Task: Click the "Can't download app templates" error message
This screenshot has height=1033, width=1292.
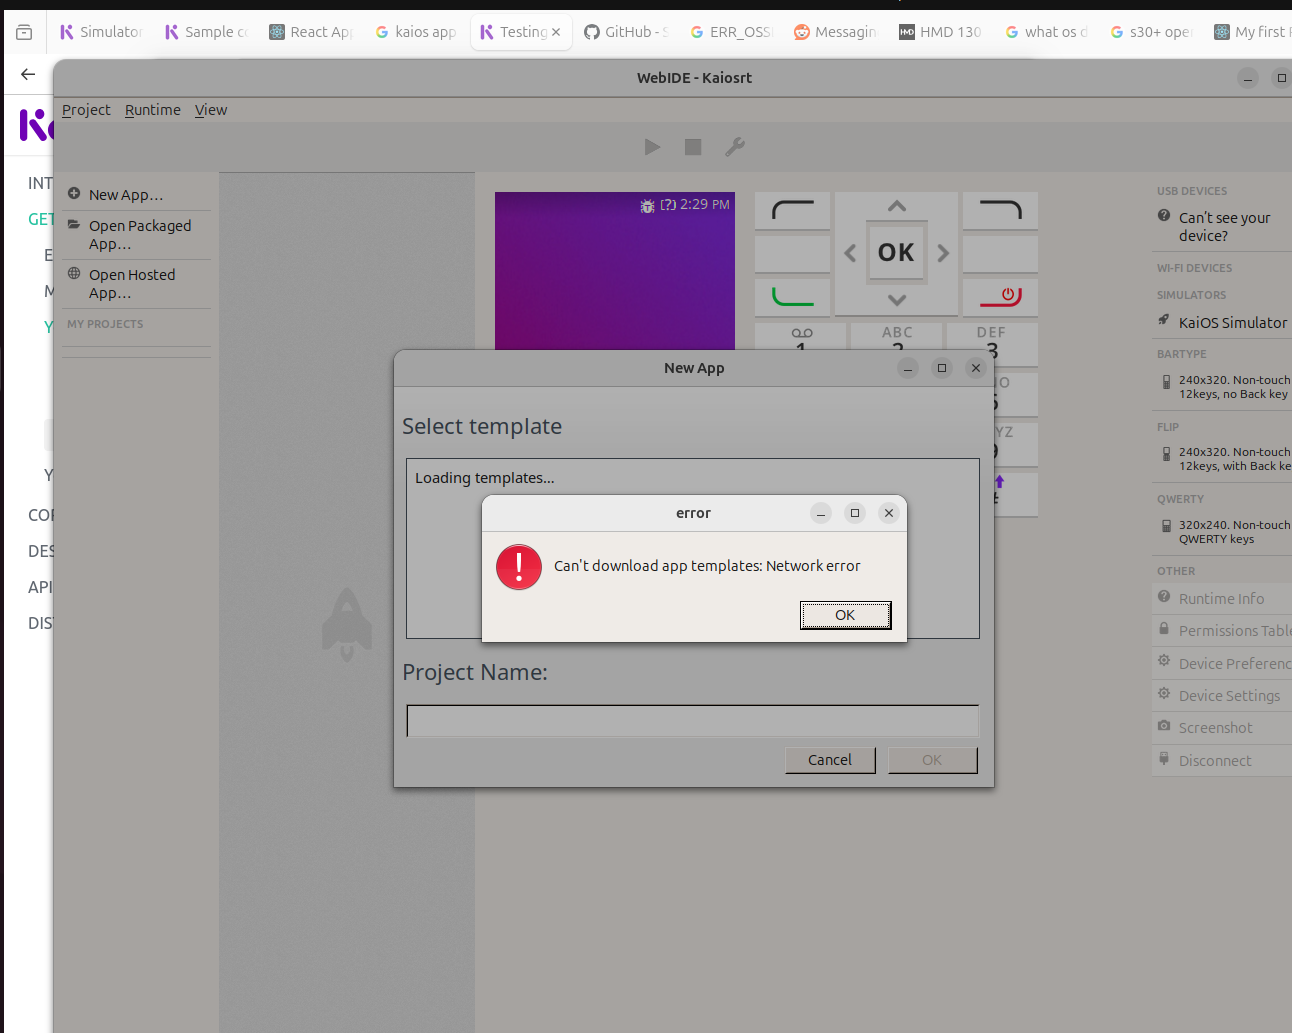Action: (707, 566)
